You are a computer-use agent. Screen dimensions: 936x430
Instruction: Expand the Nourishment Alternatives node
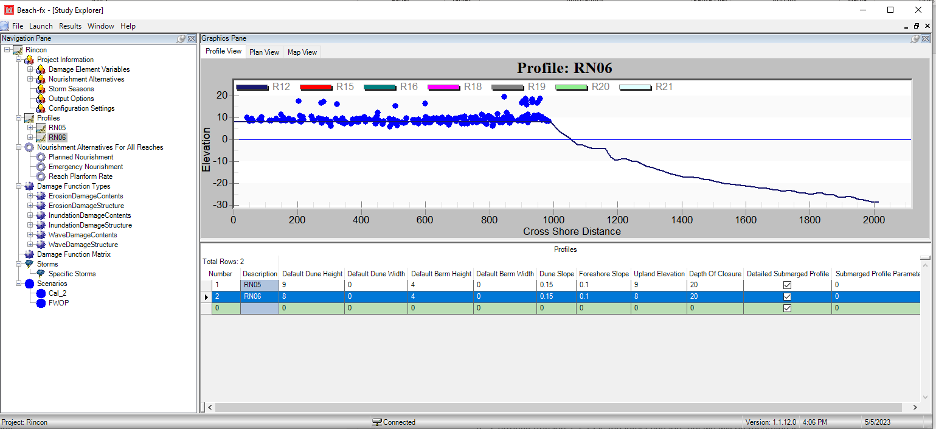coord(30,79)
